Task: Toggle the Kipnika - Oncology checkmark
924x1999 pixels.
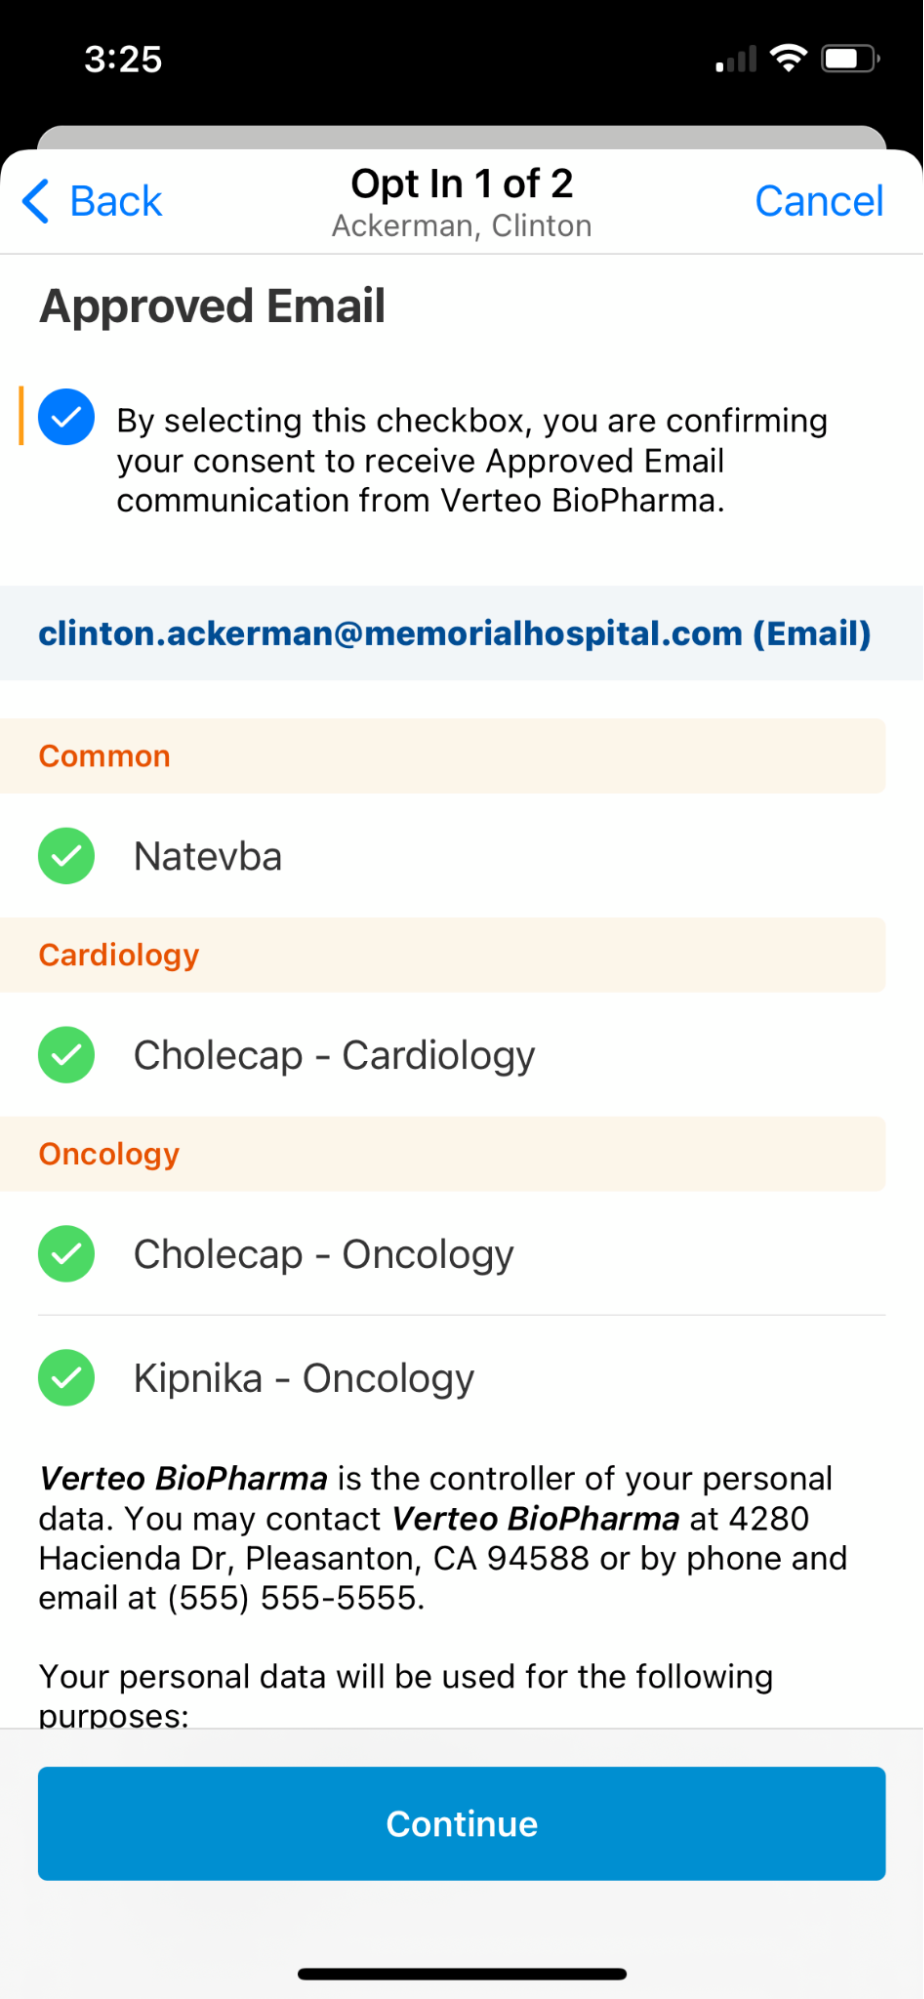Action: point(67,1378)
